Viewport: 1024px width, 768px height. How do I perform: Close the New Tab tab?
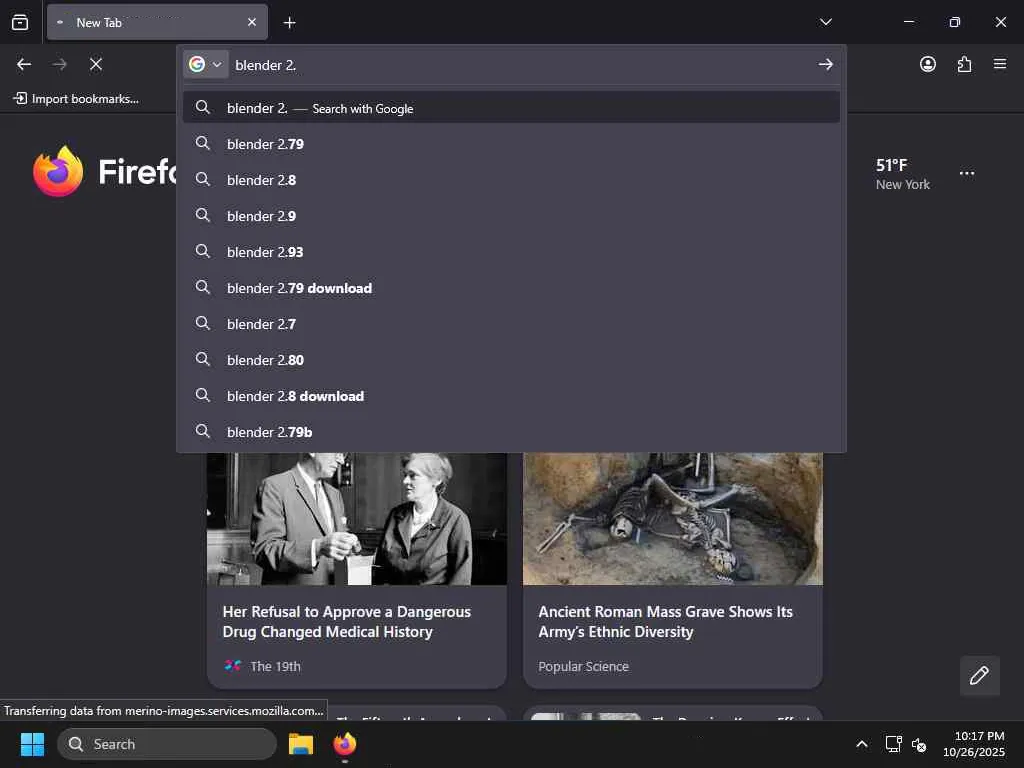pyautogui.click(x=251, y=22)
